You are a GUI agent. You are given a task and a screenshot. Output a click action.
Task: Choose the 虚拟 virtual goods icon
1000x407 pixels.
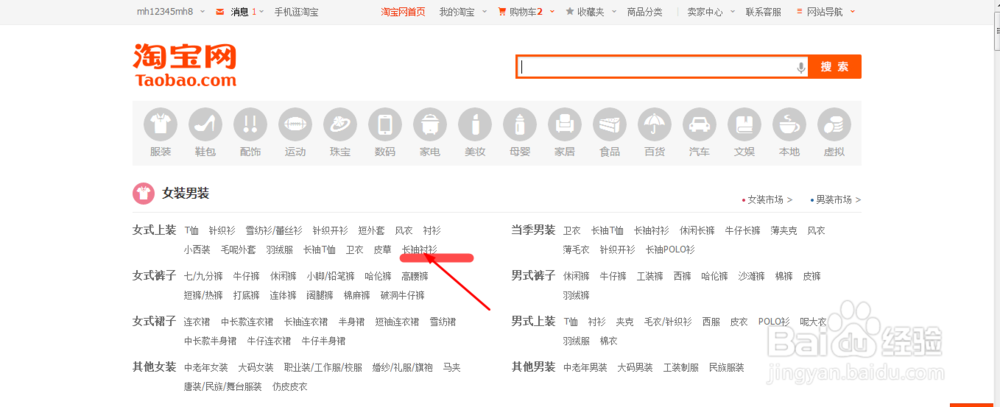coord(834,124)
